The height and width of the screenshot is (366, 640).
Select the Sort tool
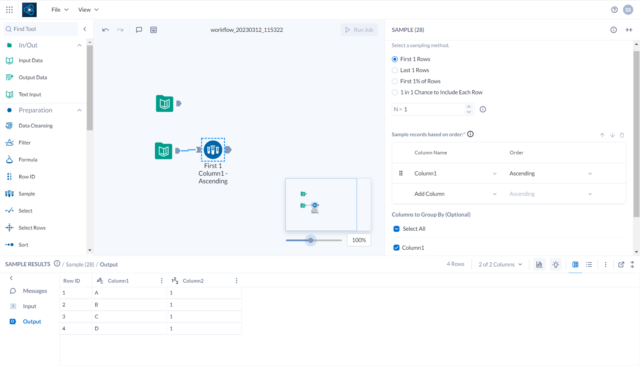tap(17, 245)
